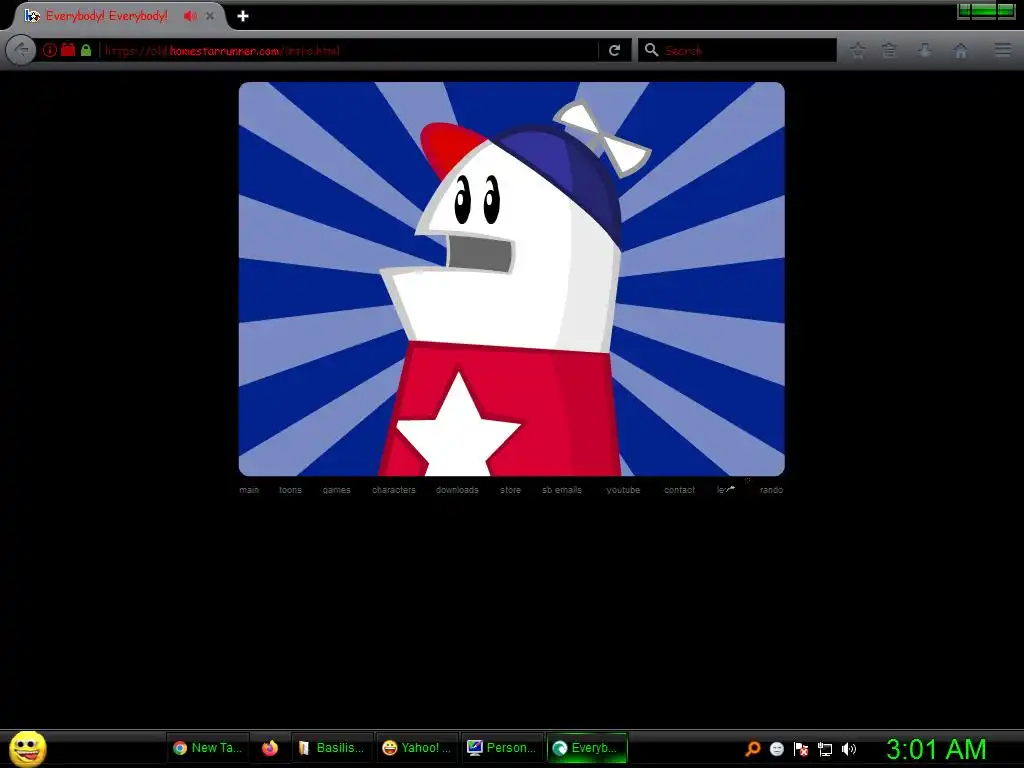Screen dimensions: 1024x768
Task: Open the network tray icon
Action: 825,749
